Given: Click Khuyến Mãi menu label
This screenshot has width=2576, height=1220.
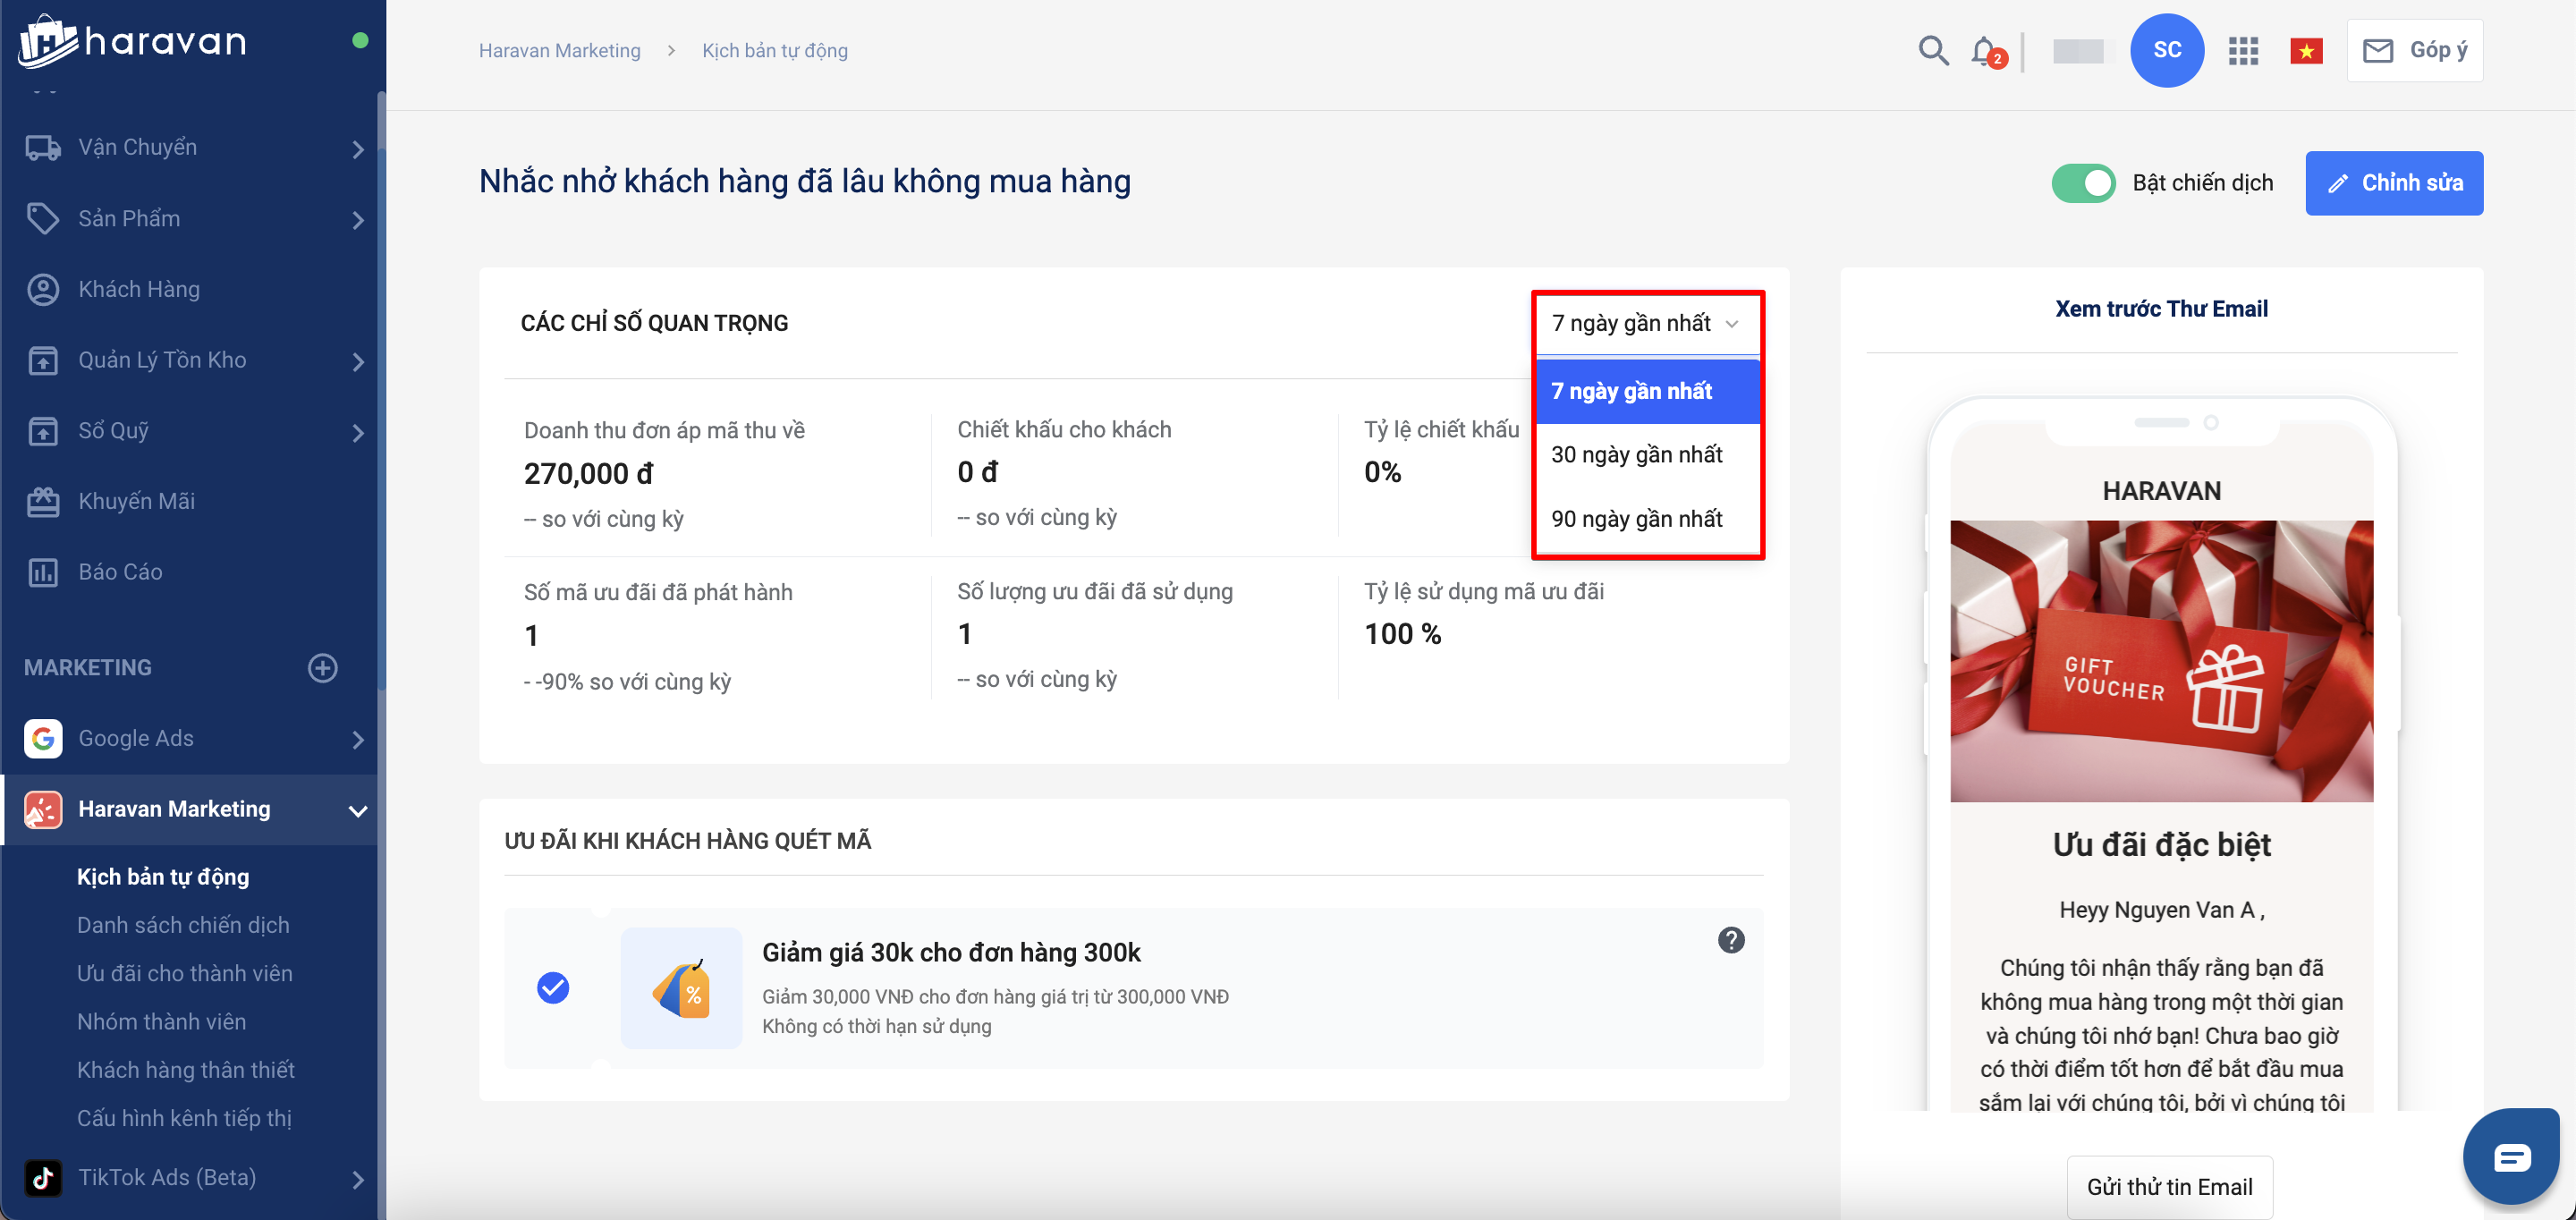Looking at the screenshot, I should [x=136, y=502].
